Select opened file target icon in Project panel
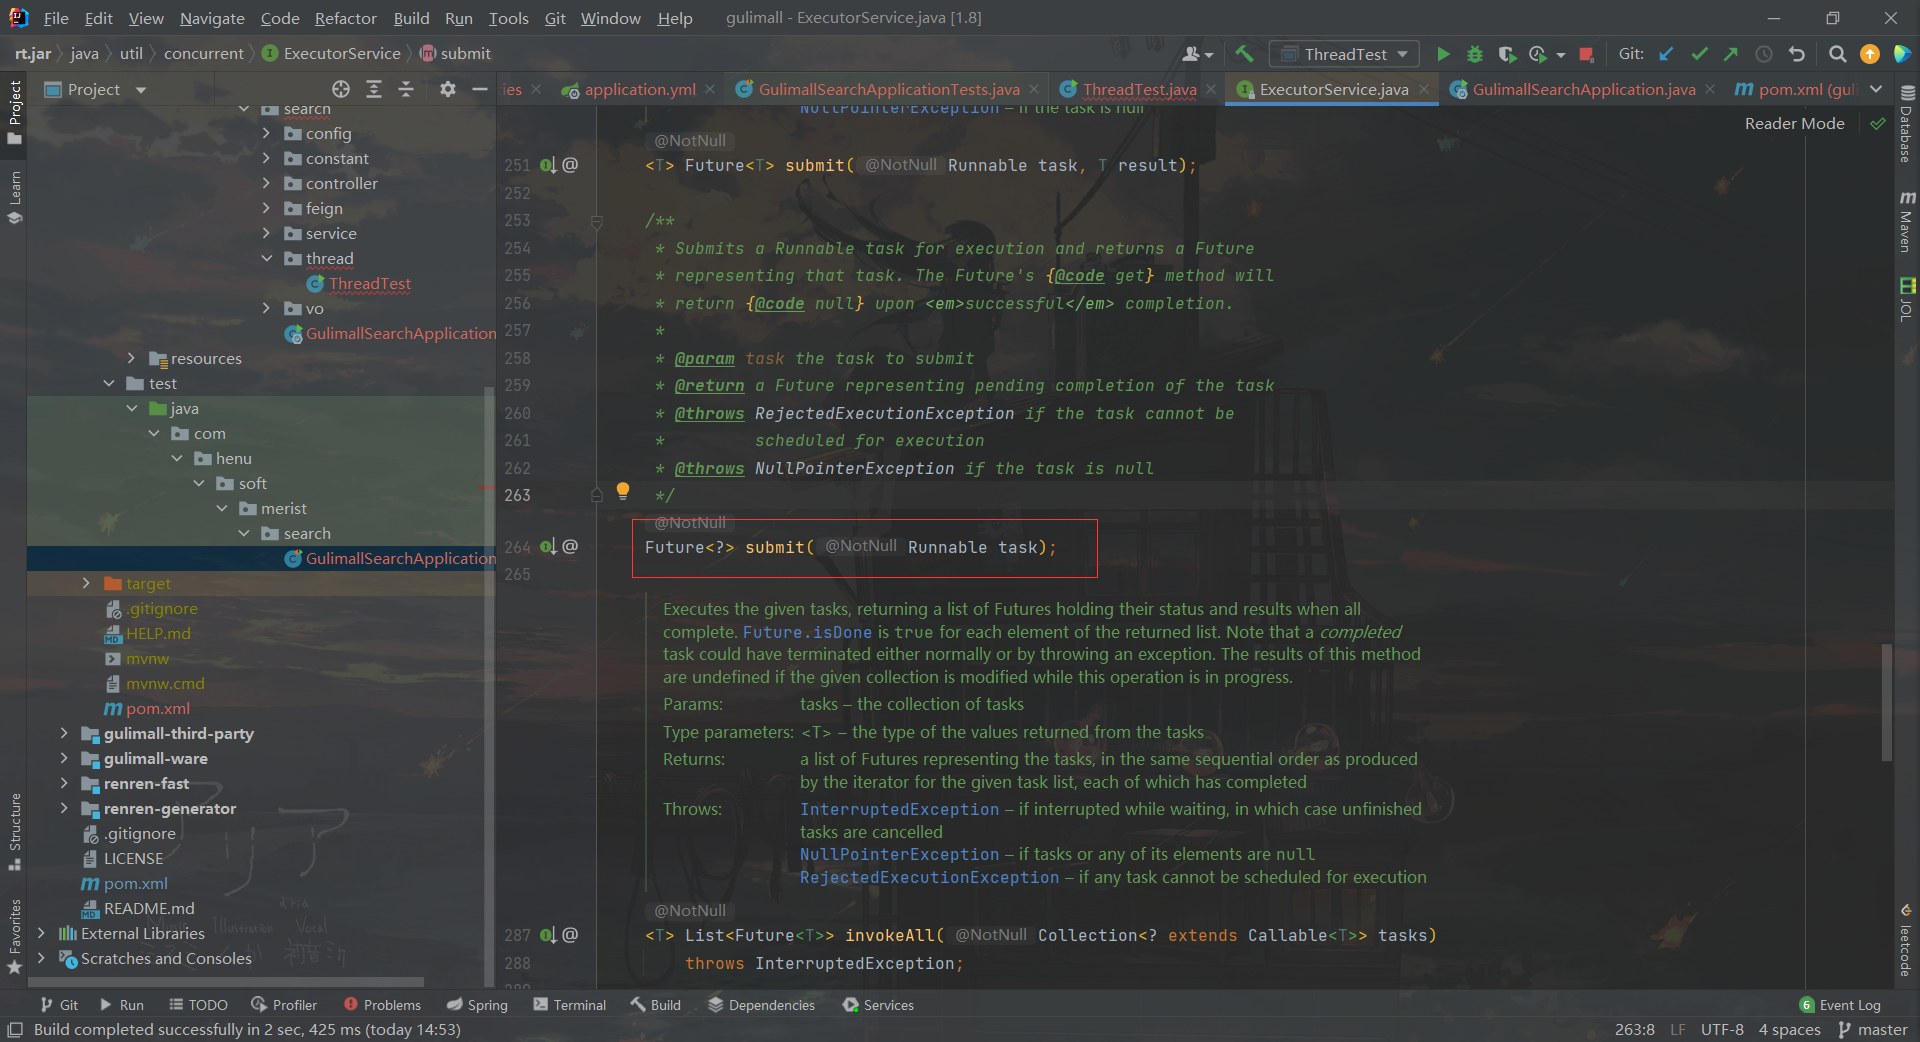Screen dimensions: 1920x1042 (x=341, y=89)
